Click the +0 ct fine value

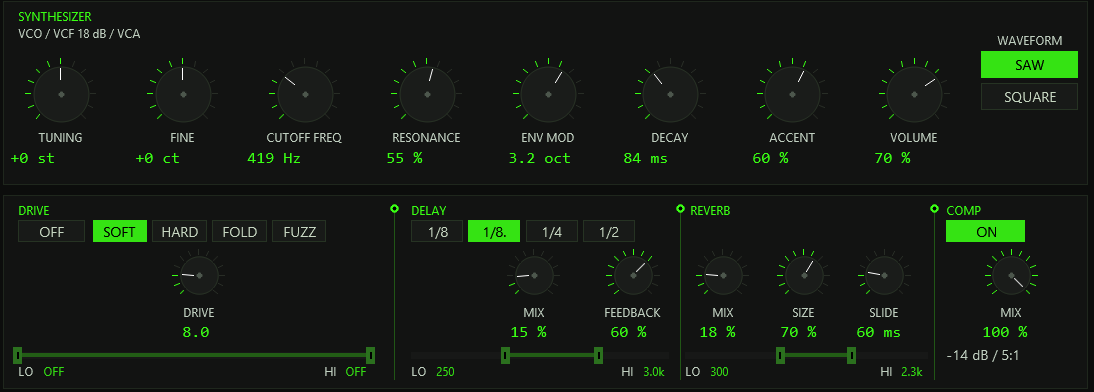click(157, 158)
